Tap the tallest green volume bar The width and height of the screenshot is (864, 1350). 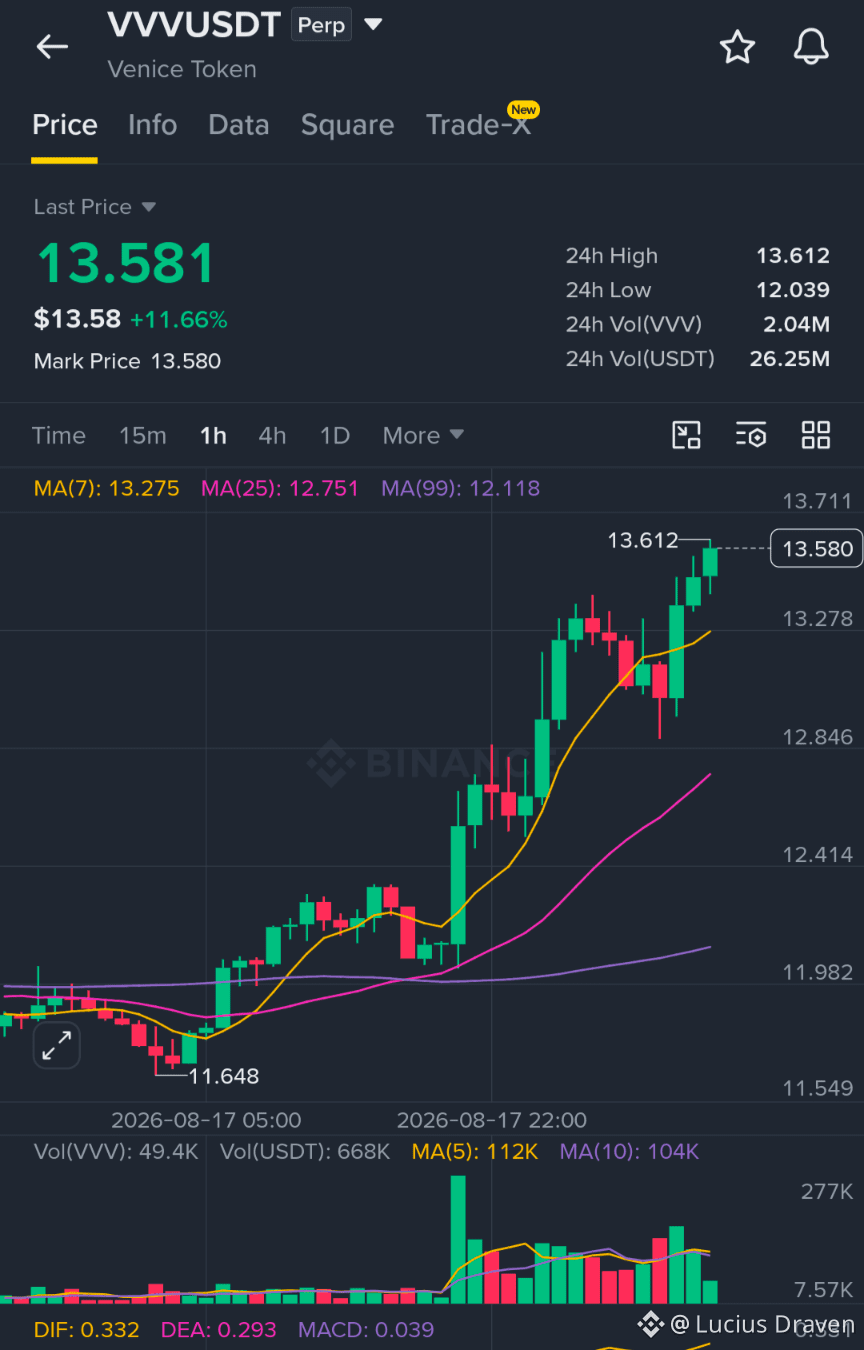tap(458, 1239)
